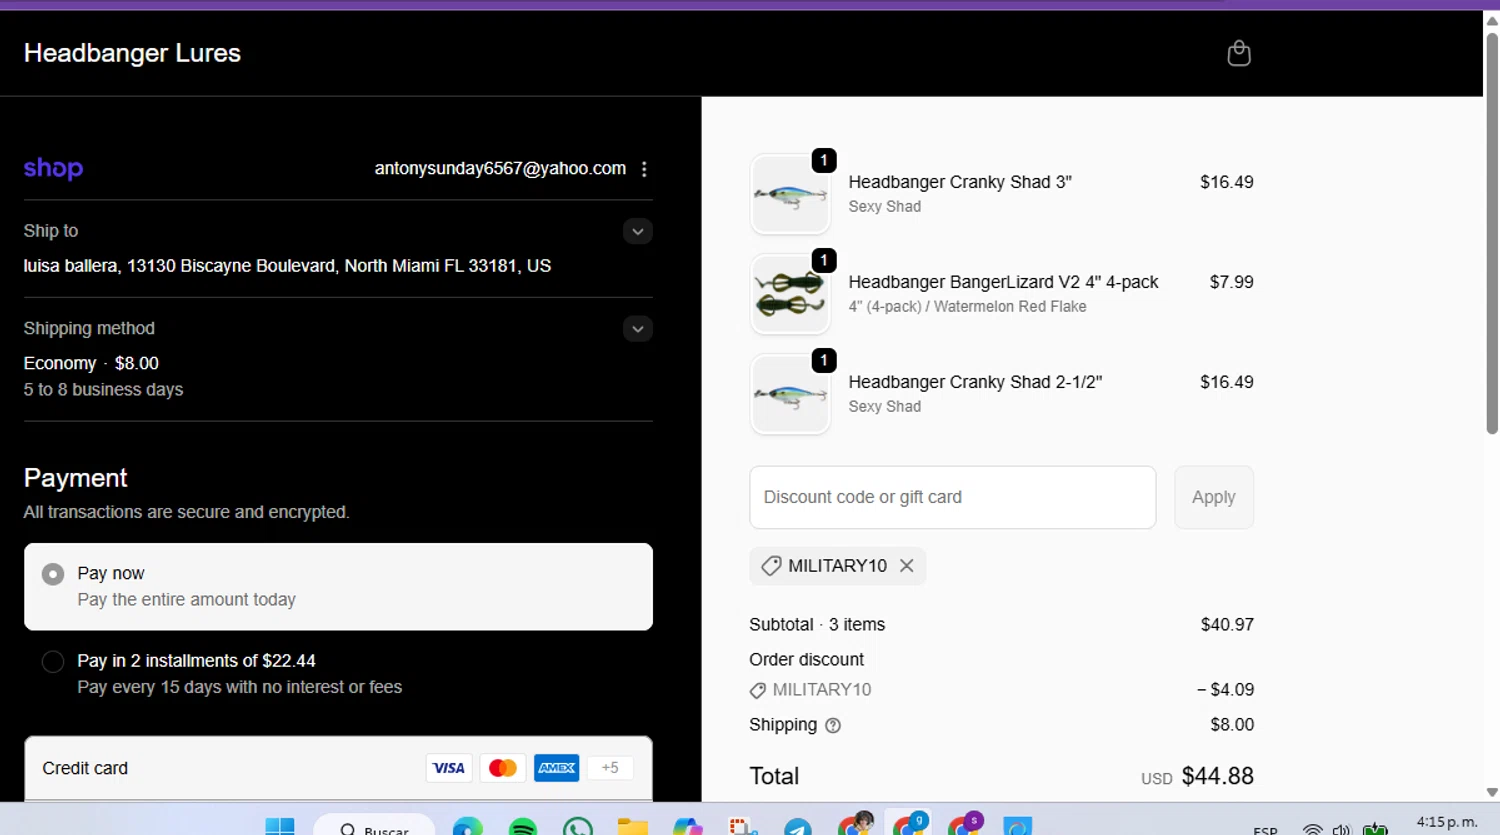This screenshot has width=1500, height=835.
Task: Open Telegram from the taskbar
Action: [x=797, y=827]
